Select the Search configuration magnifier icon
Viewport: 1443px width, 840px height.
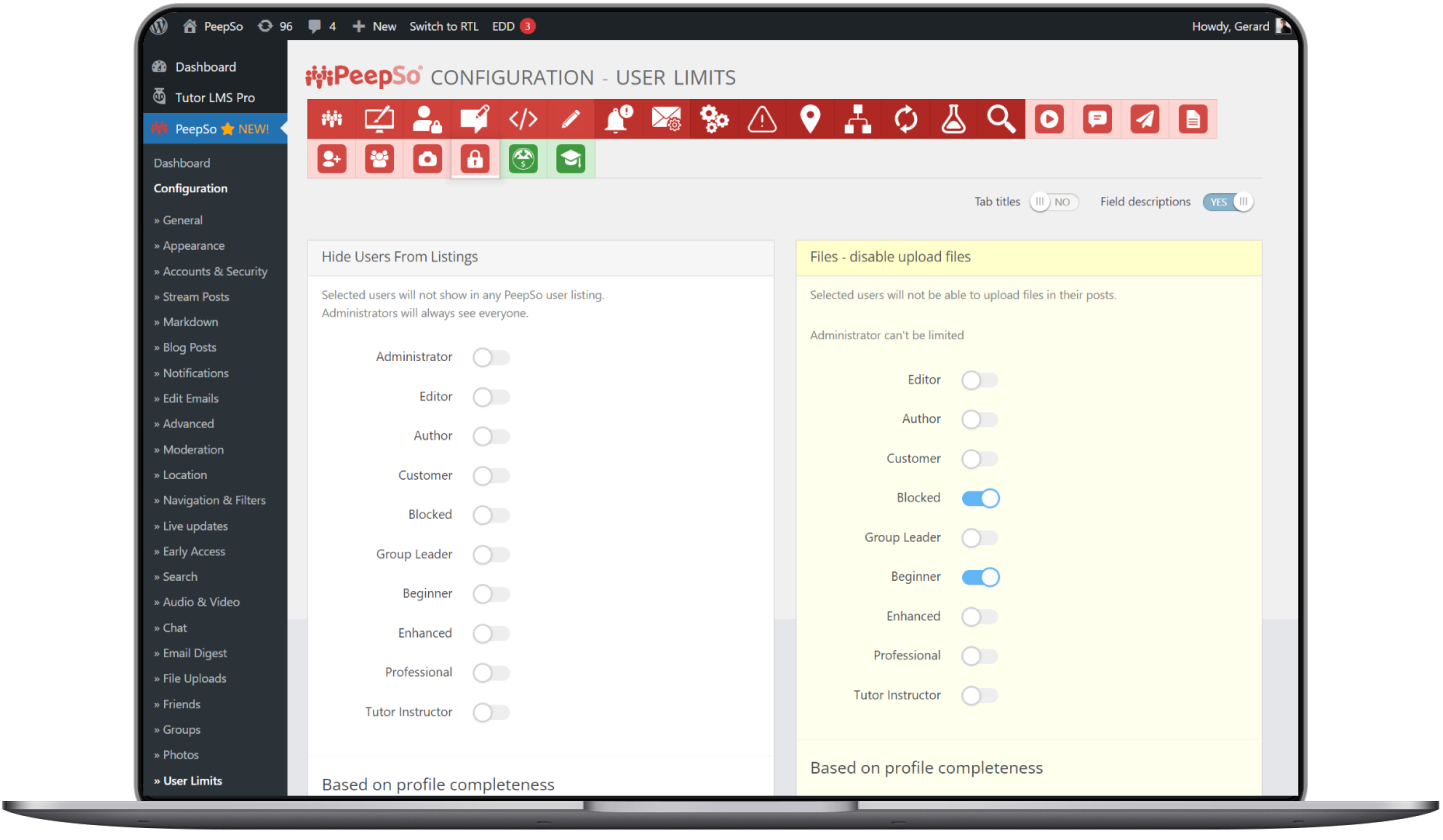[1001, 118]
